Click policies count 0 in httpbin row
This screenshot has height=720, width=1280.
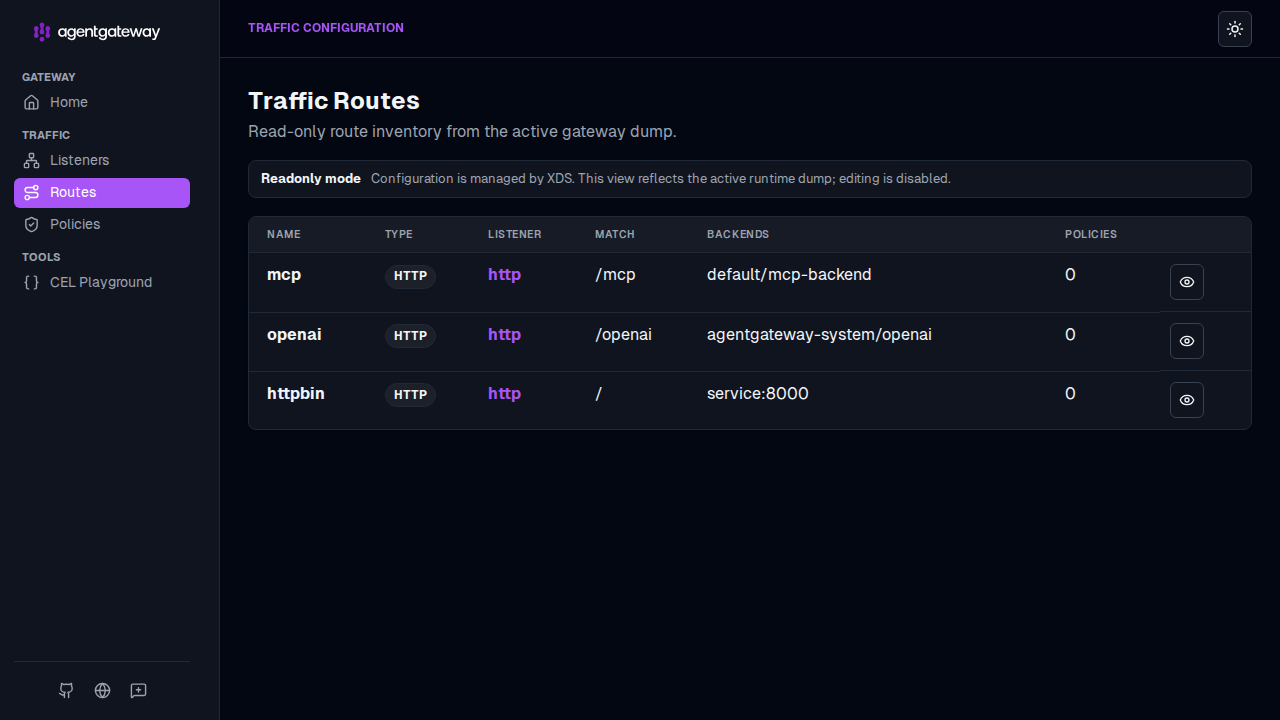(x=1070, y=393)
